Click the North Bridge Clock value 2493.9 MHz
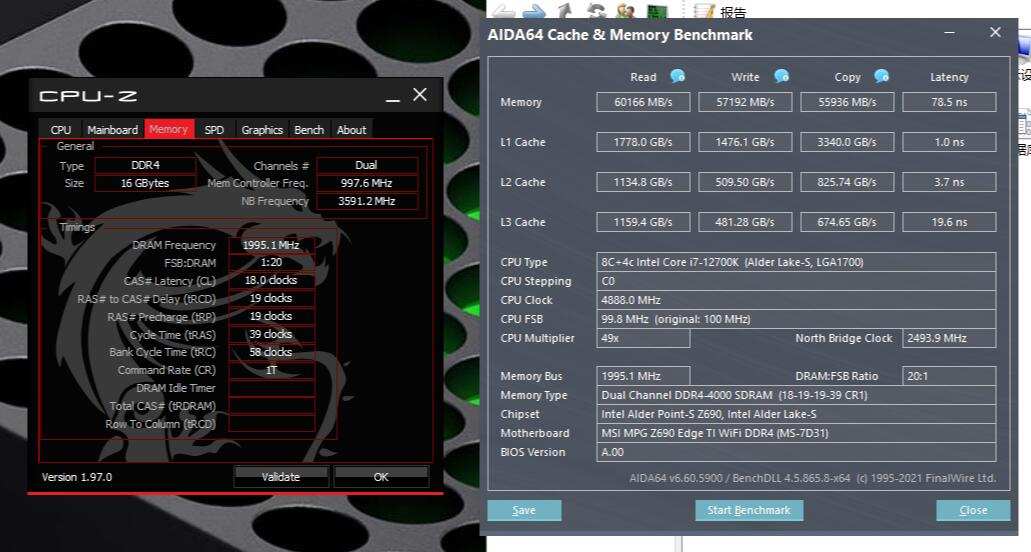Image resolution: width=1031 pixels, height=552 pixels. [949, 338]
